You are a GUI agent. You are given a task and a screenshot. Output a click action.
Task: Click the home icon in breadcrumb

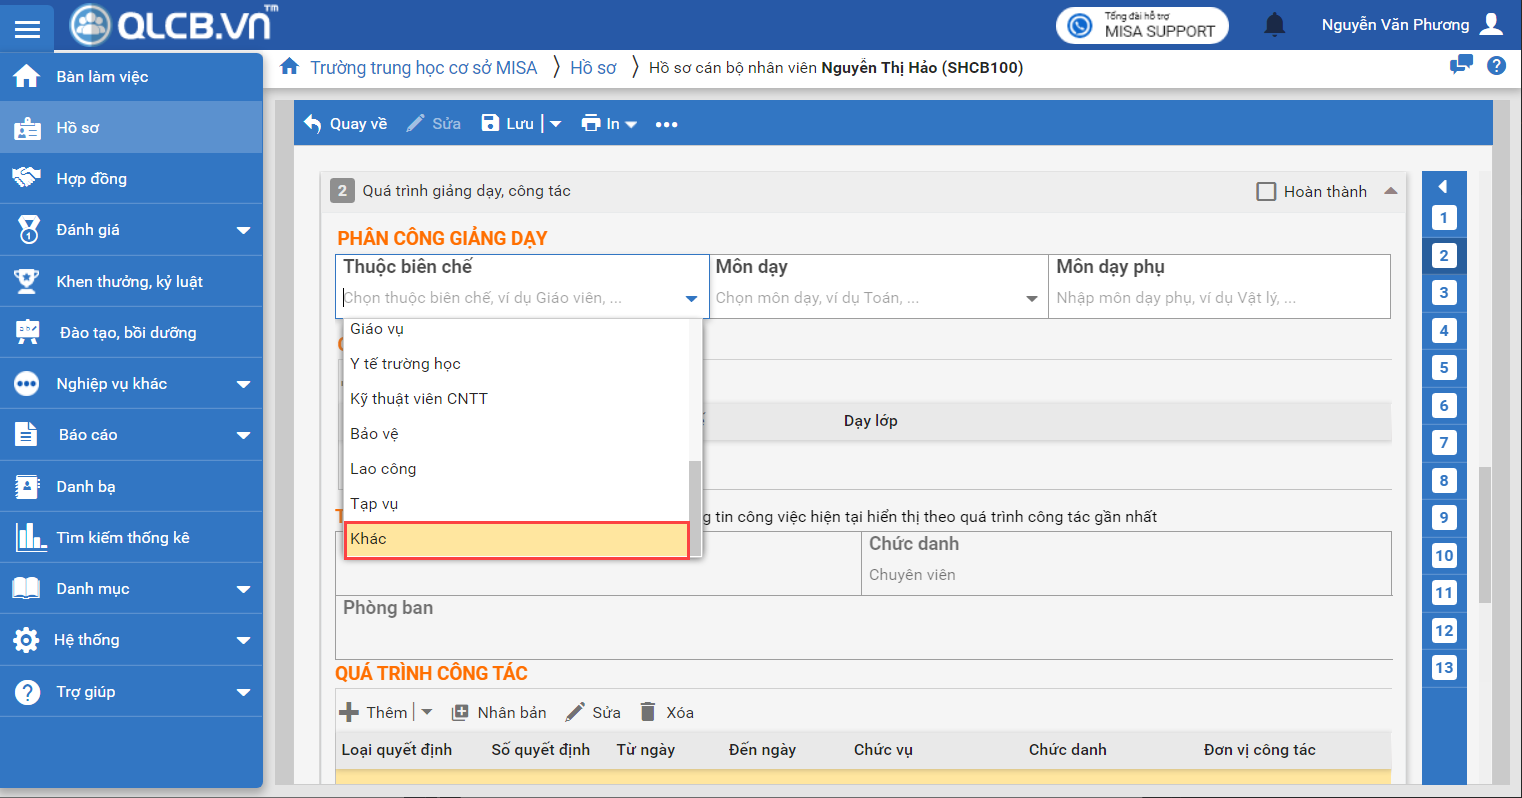click(290, 67)
